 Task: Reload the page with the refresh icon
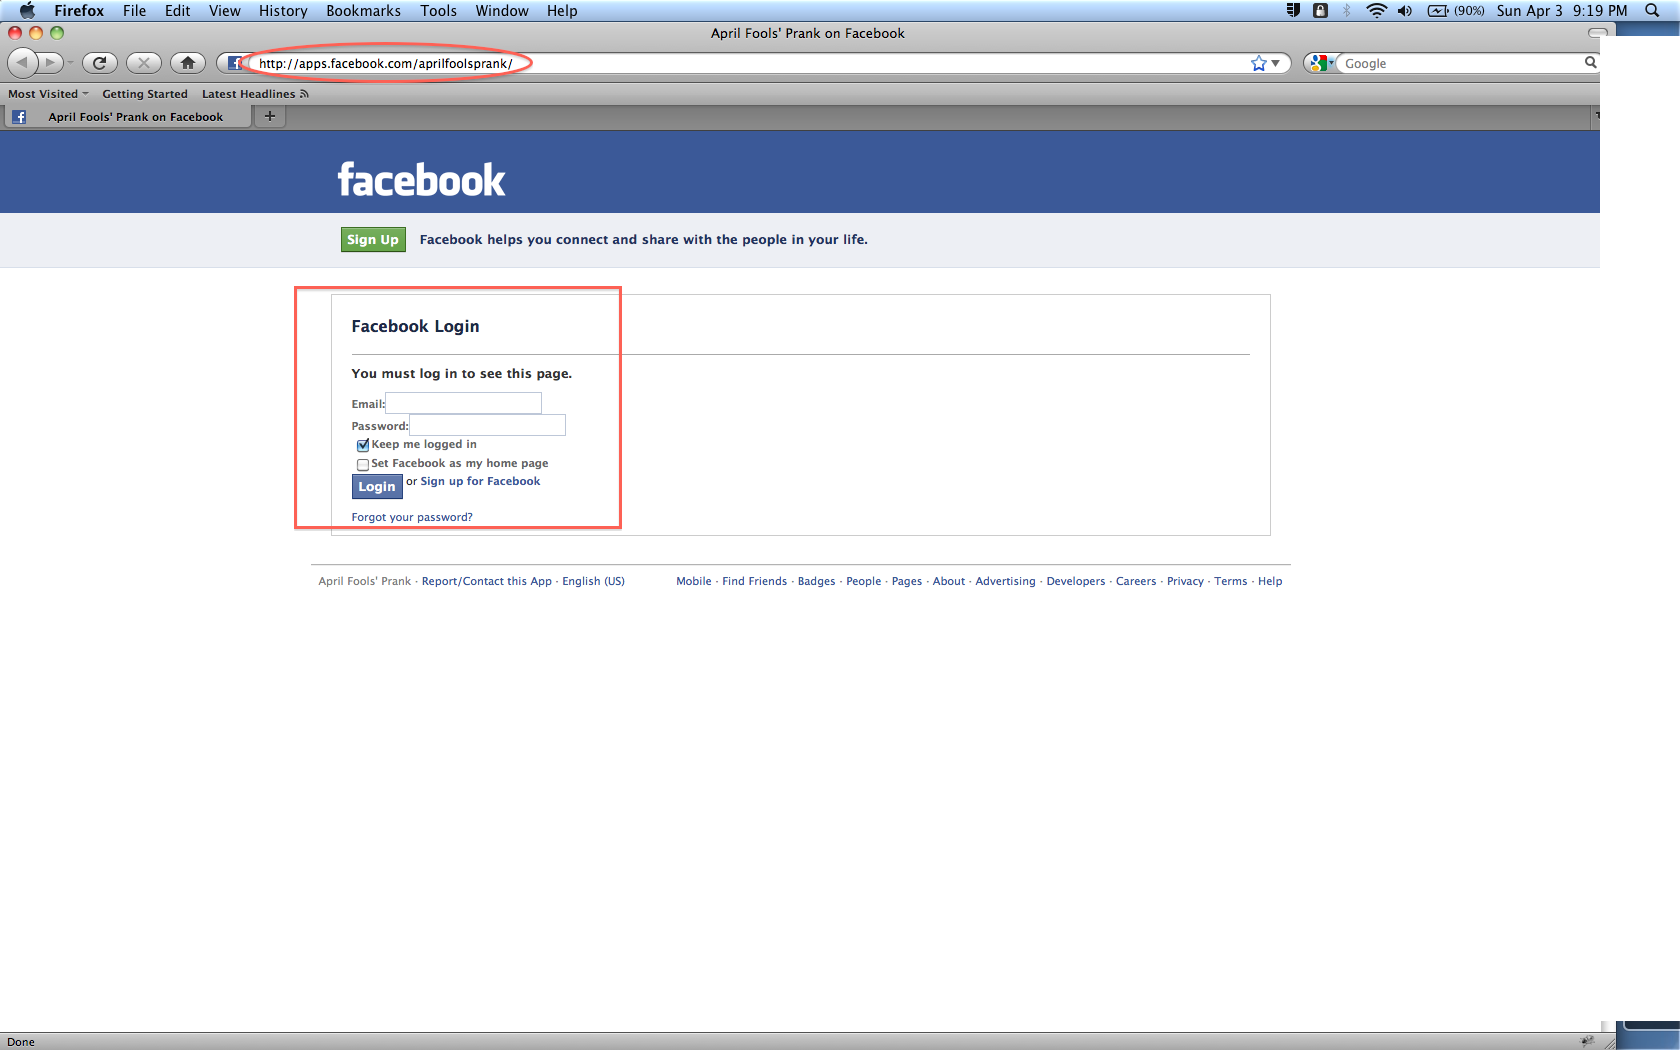point(99,63)
